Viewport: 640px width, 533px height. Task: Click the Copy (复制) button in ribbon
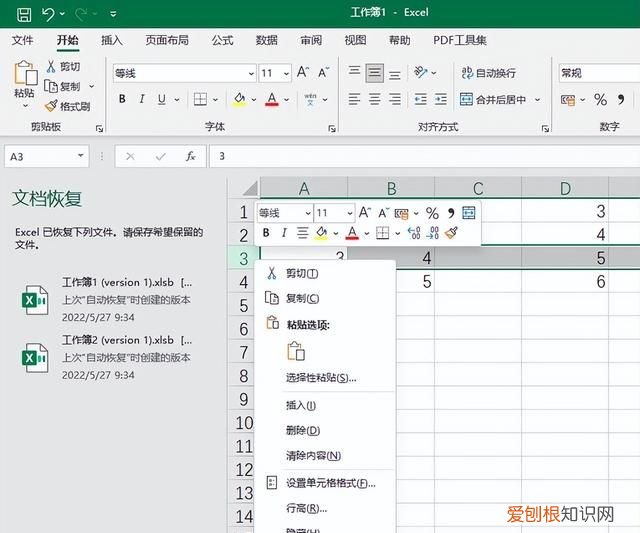click(62, 86)
